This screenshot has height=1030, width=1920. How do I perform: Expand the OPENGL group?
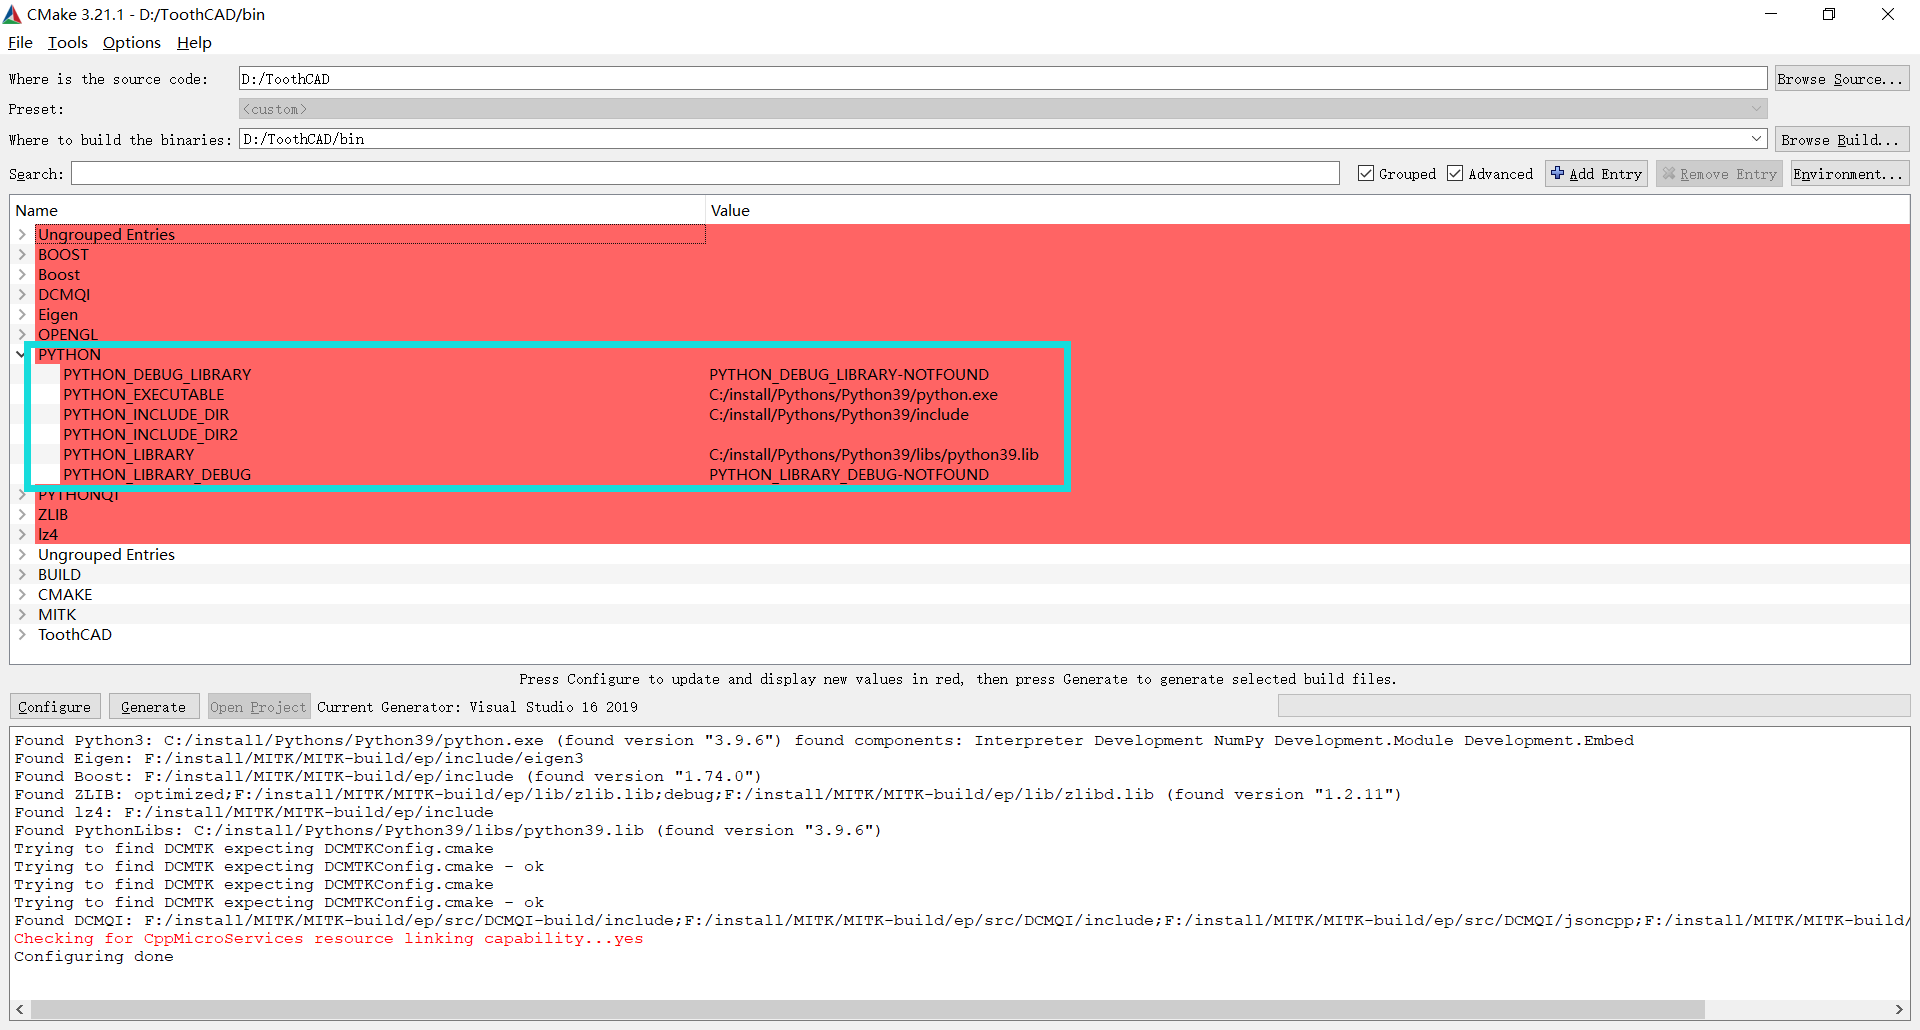[x=22, y=334]
